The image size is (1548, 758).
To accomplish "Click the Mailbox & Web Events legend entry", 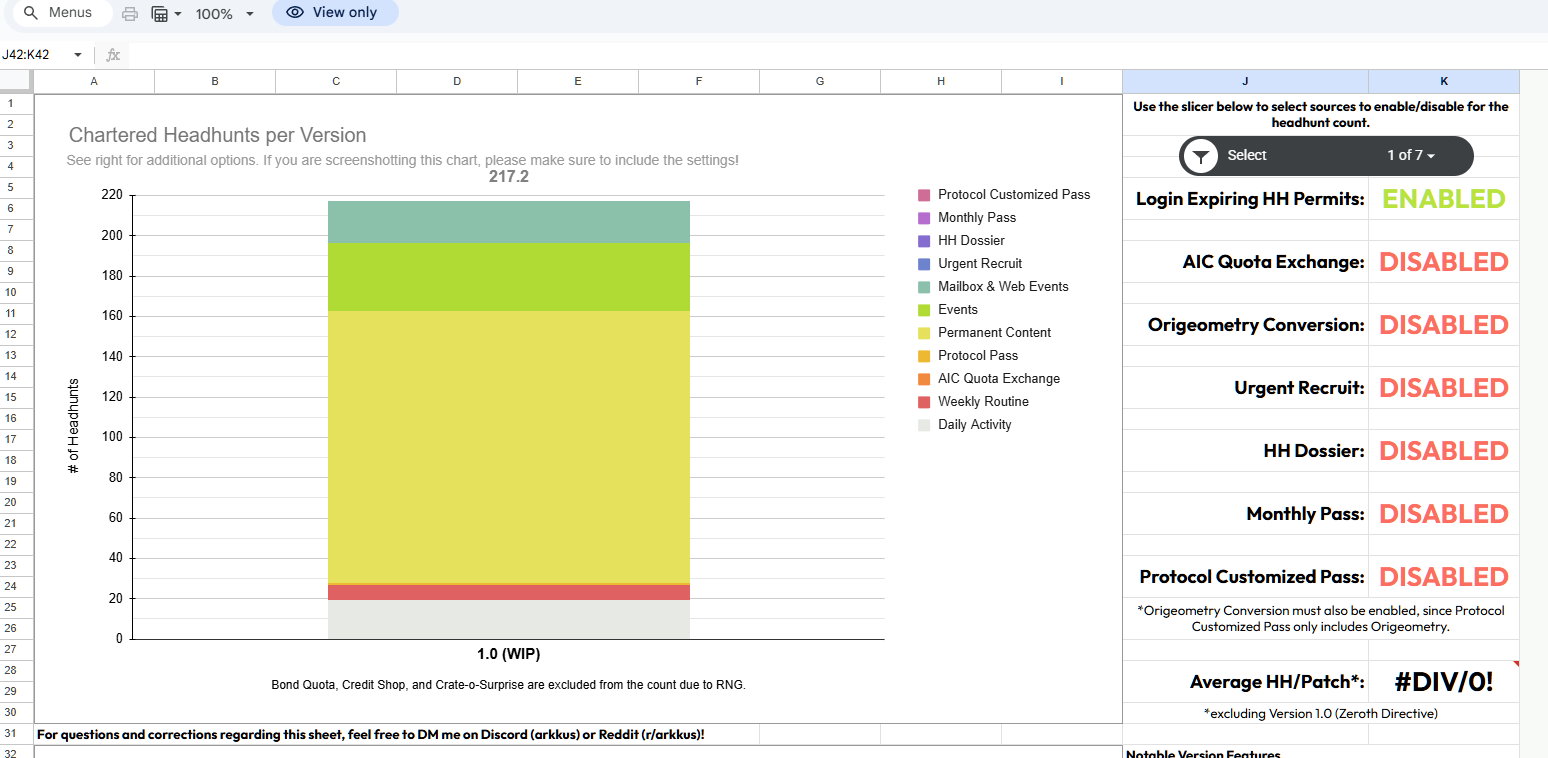I will click(1002, 287).
